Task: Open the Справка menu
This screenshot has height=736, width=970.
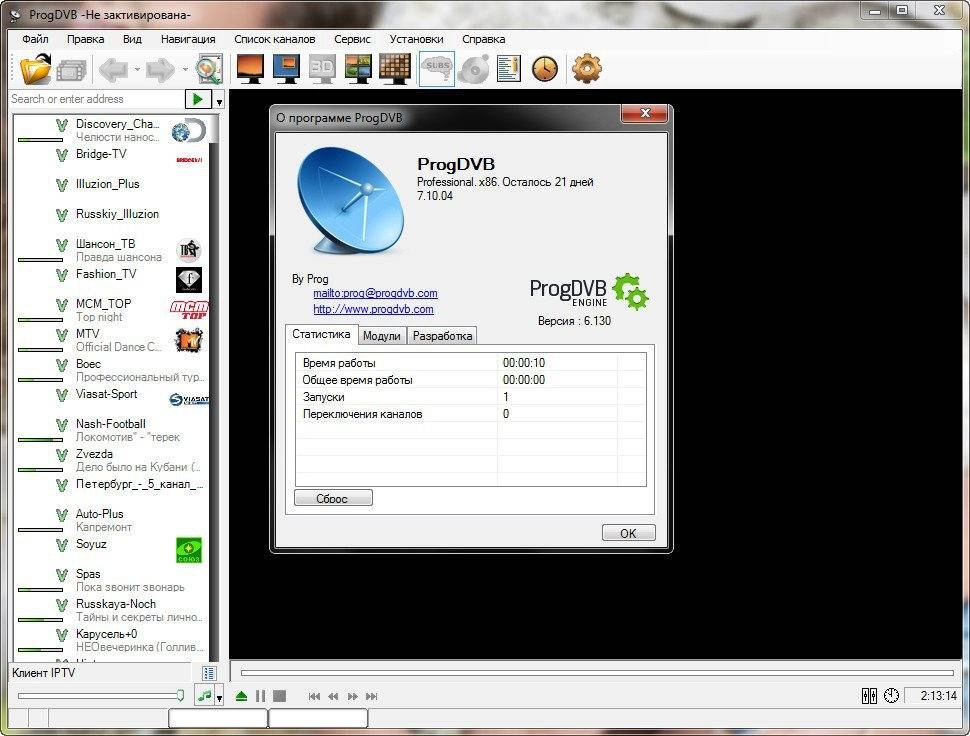Action: pyautogui.click(x=484, y=39)
